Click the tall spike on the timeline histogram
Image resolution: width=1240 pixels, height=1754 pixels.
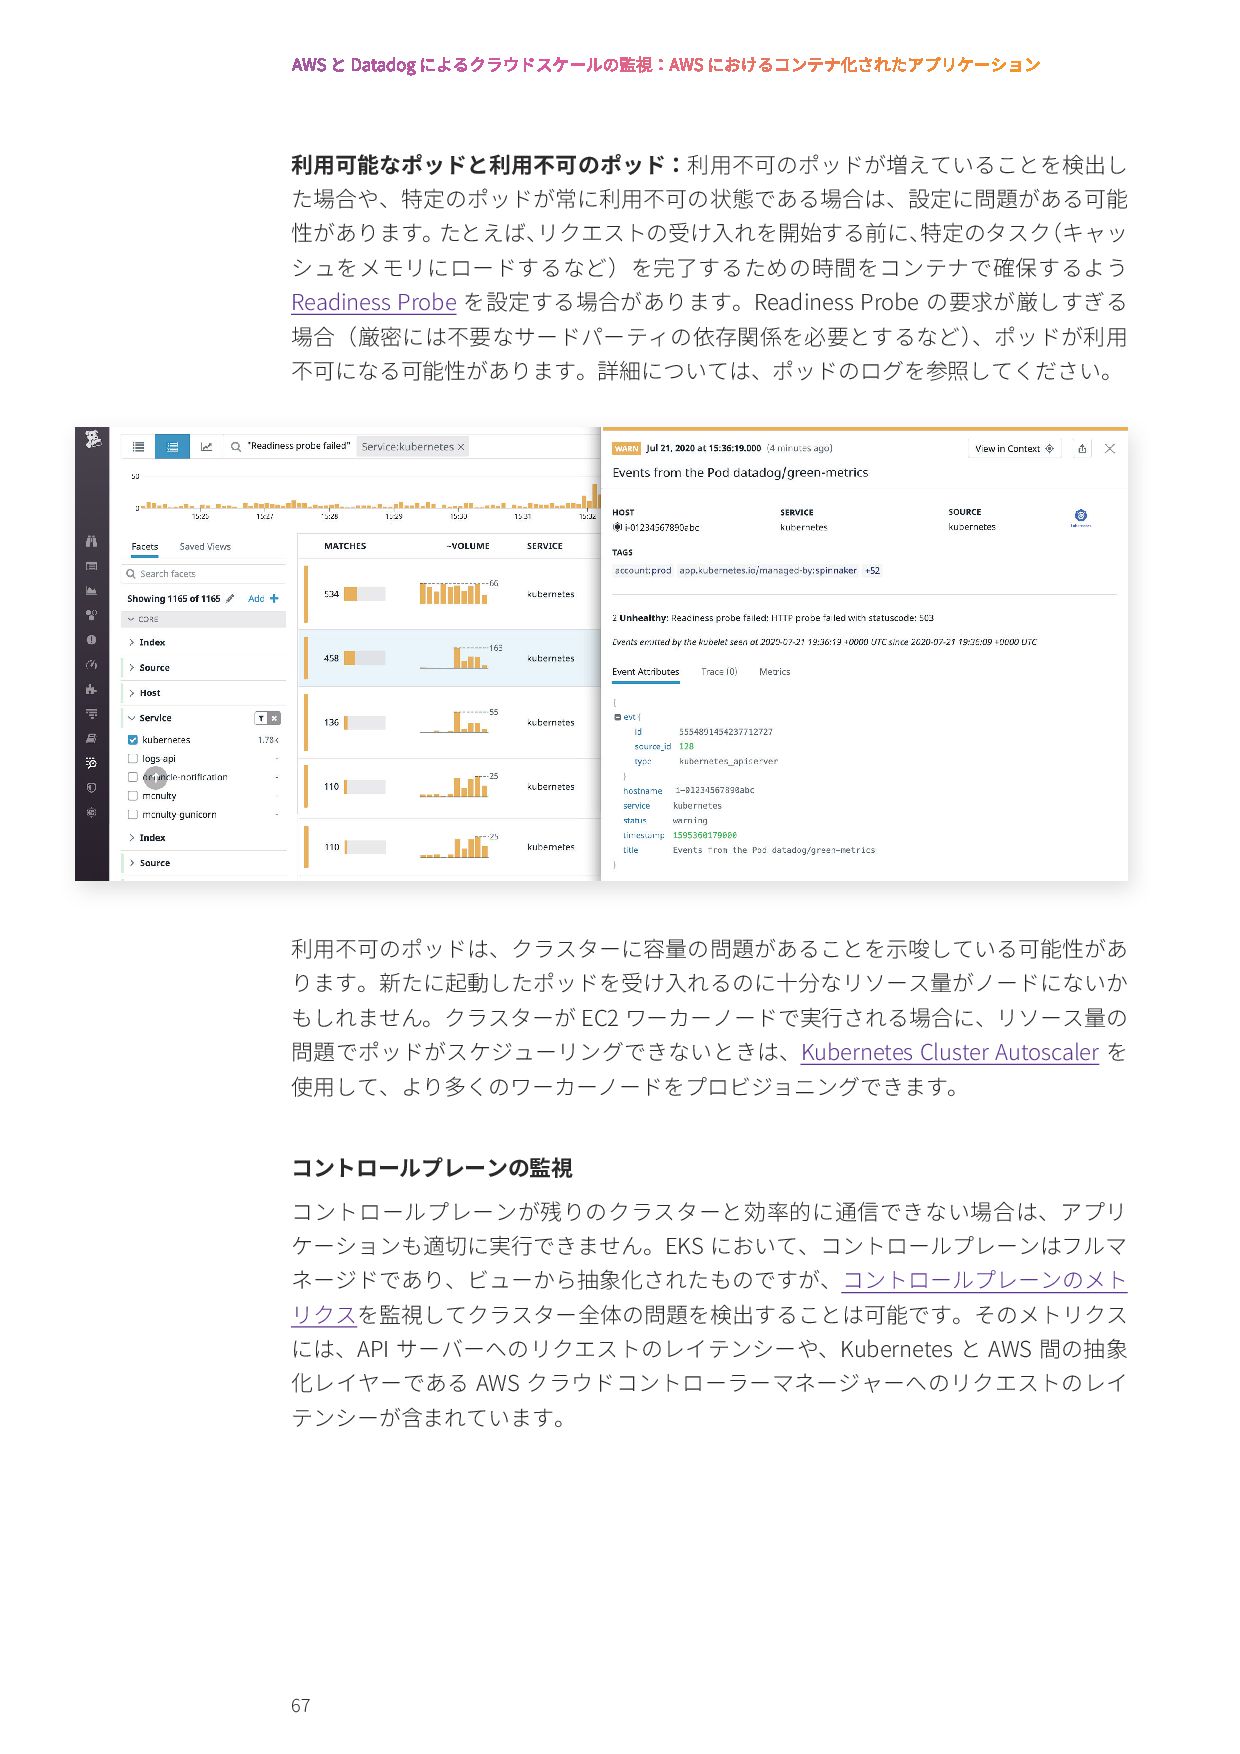[x=594, y=497]
